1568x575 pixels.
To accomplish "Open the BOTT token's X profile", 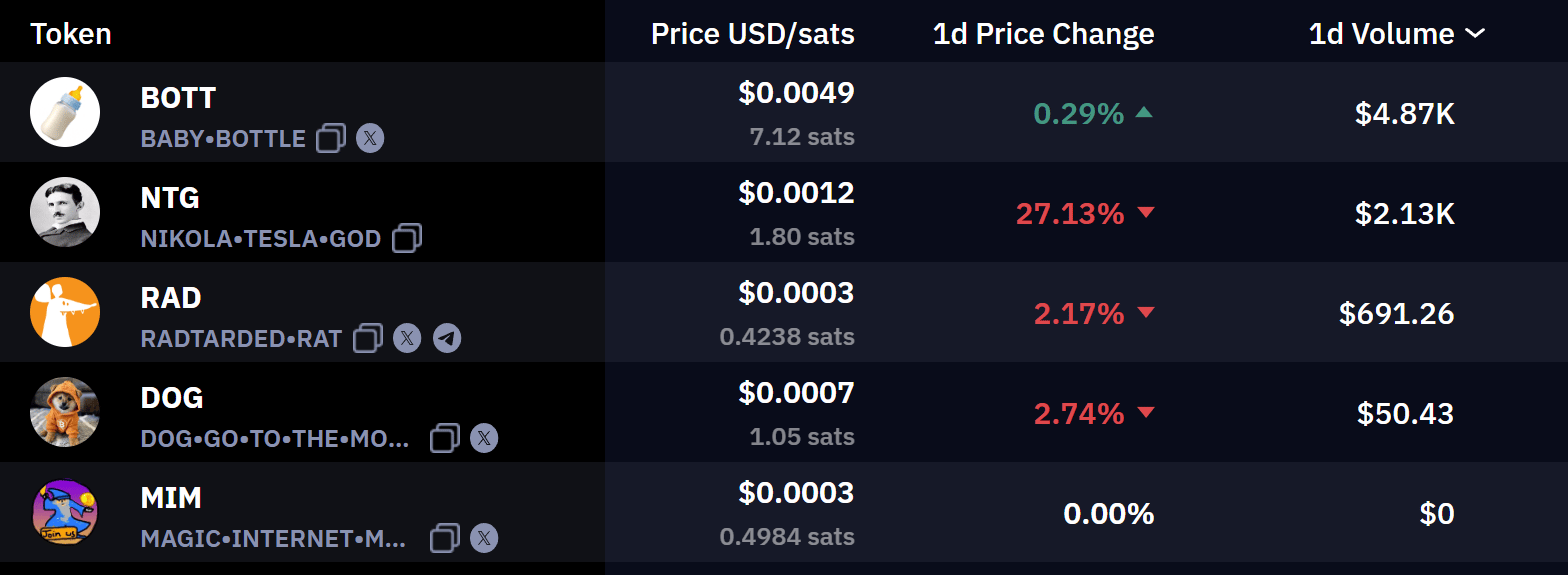I will click(x=370, y=138).
